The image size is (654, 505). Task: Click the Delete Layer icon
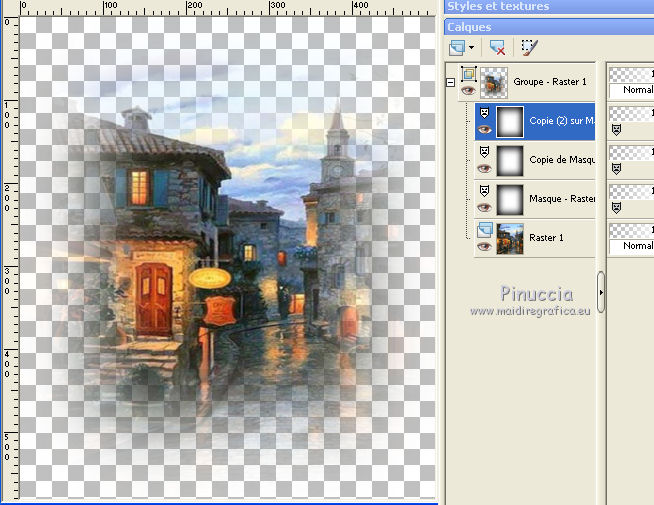pos(497,48)
